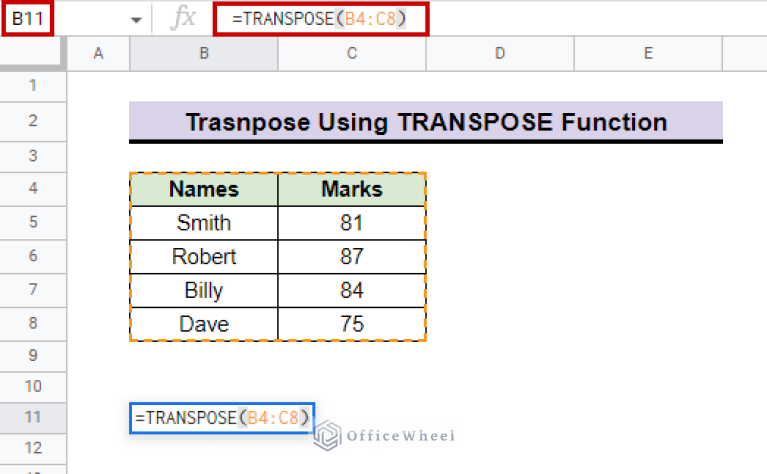The image size is (767, 474).
Task: Click the B11 name box field
Action: (28, 19)
